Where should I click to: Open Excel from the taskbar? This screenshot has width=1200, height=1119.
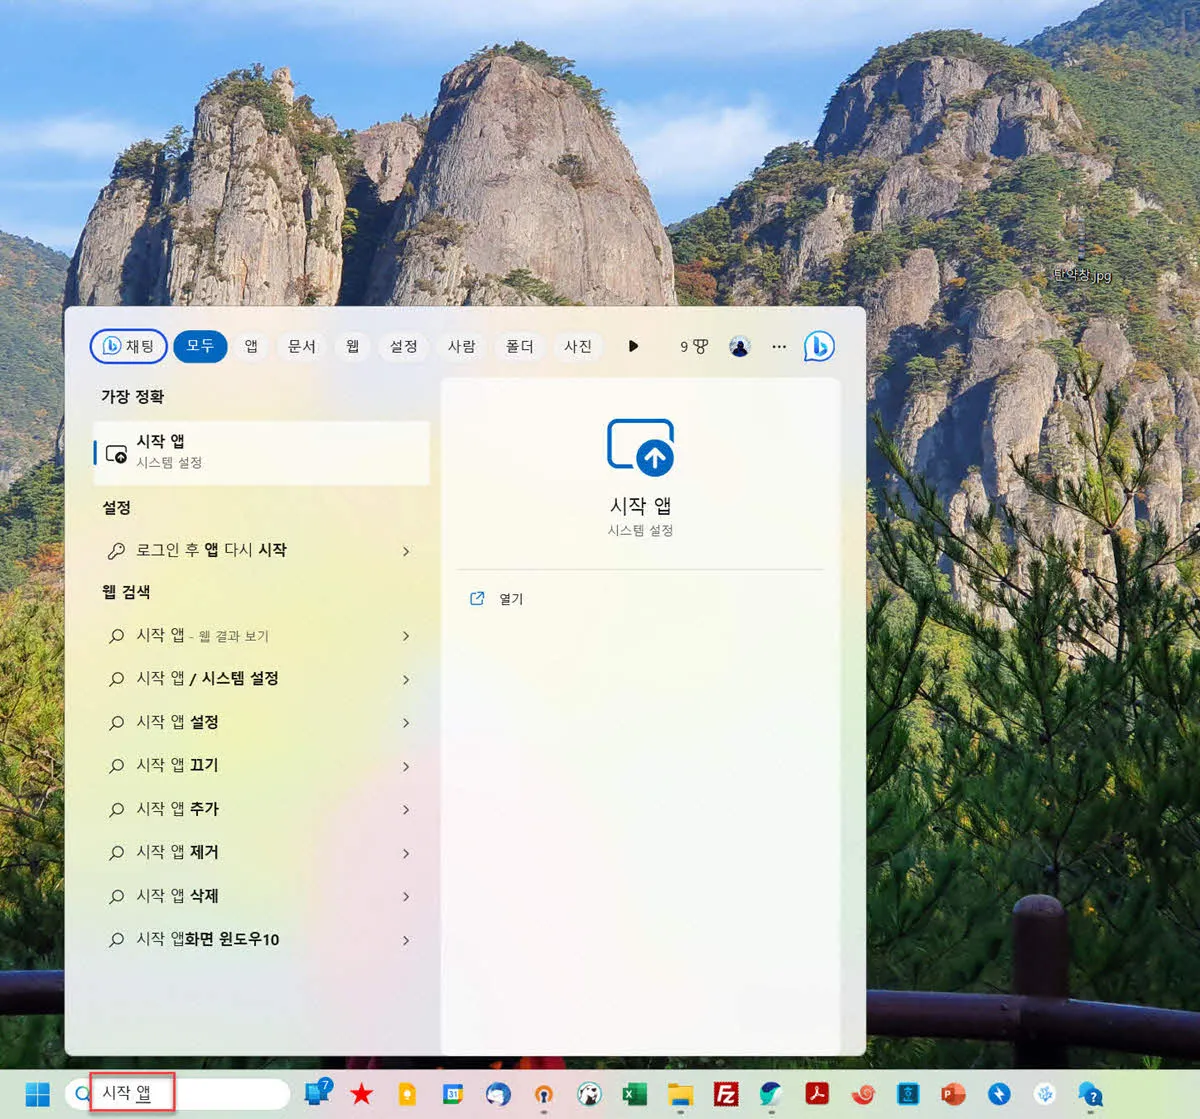(634, 1094)
